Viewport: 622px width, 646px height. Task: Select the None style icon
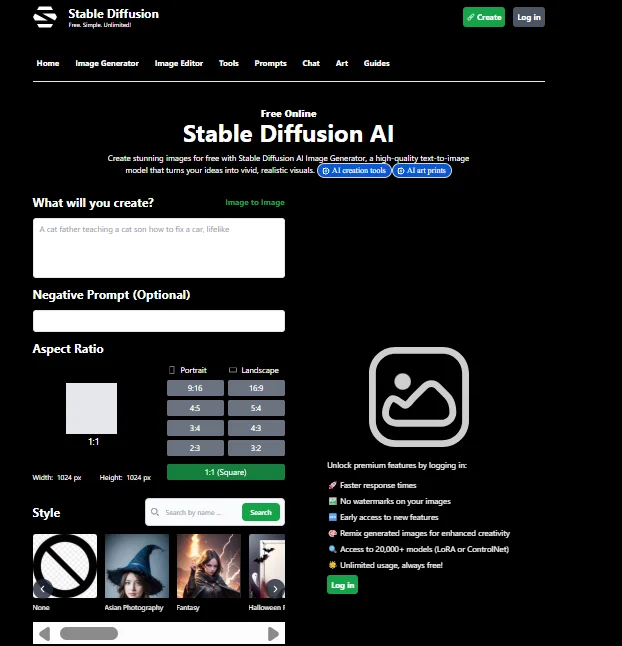pos(65,566)
